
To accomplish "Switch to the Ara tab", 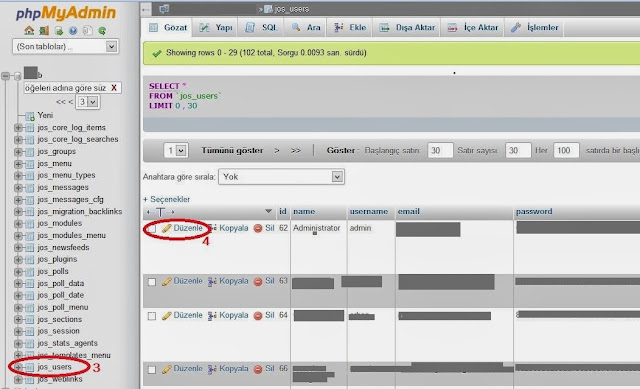I will coord(306,28).
